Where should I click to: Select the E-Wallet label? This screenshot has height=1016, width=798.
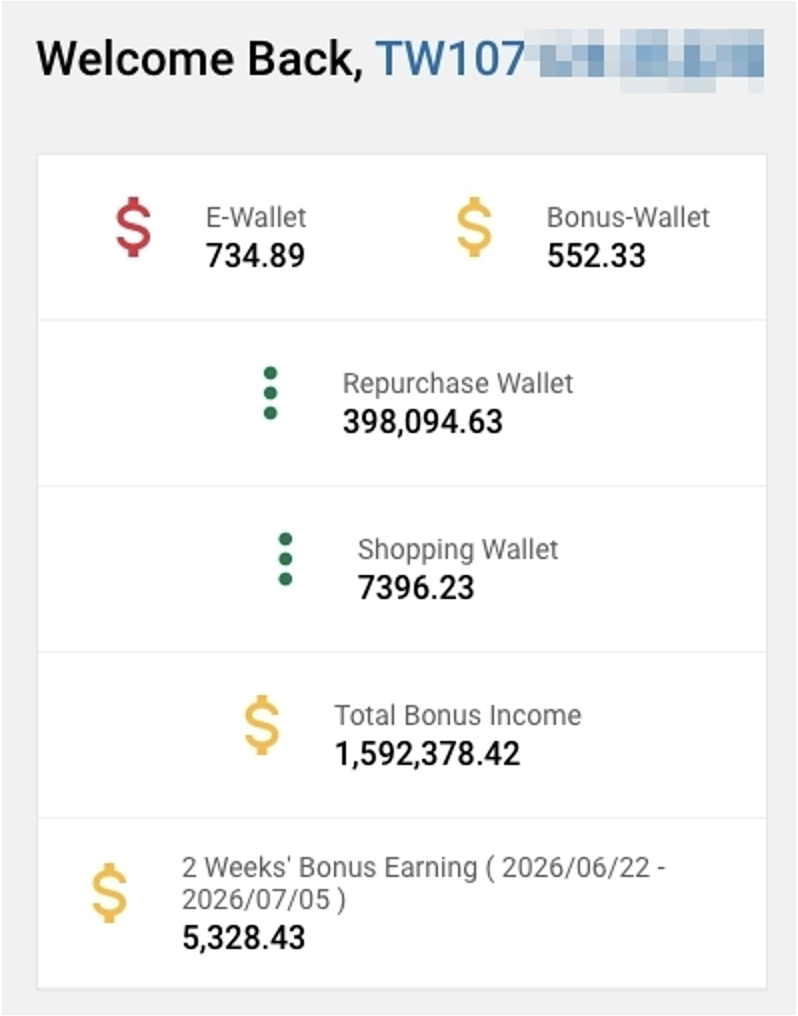click(x=256, y=217)
